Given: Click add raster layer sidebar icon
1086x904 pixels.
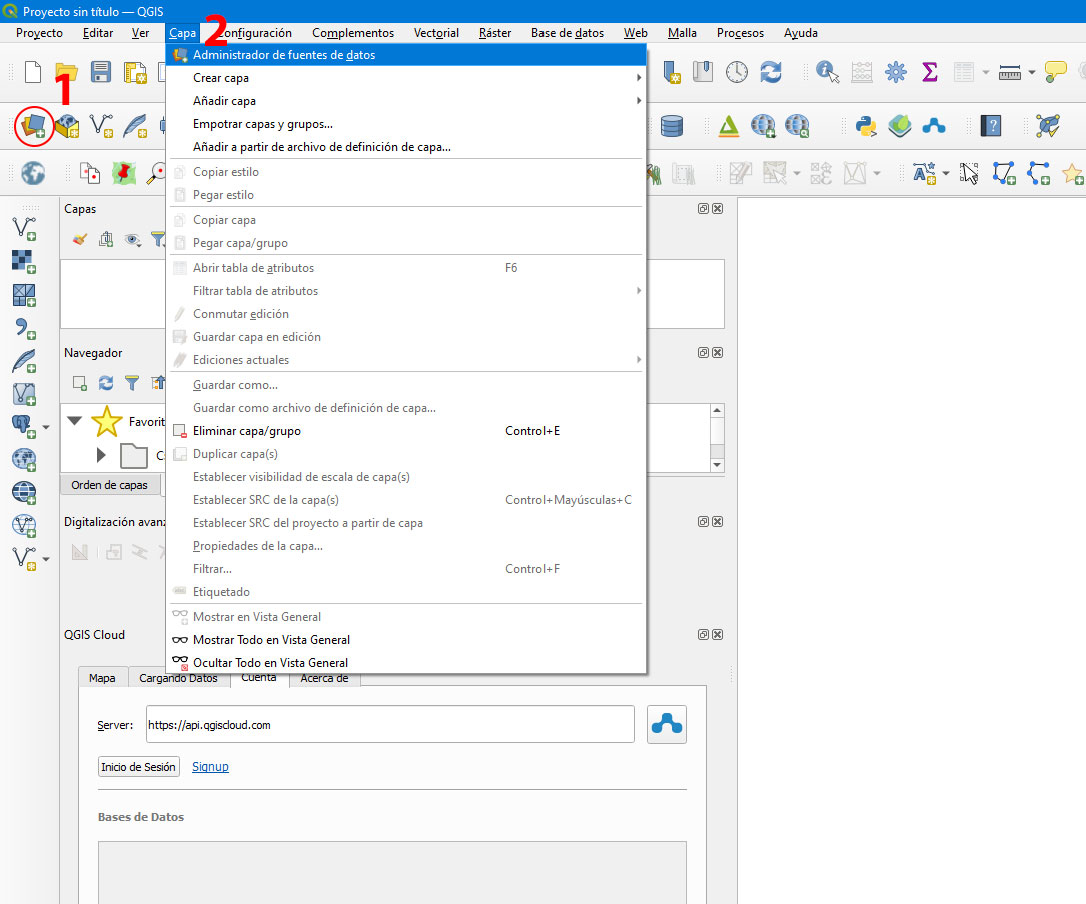Looking at the screenshot, I should 24,261.
